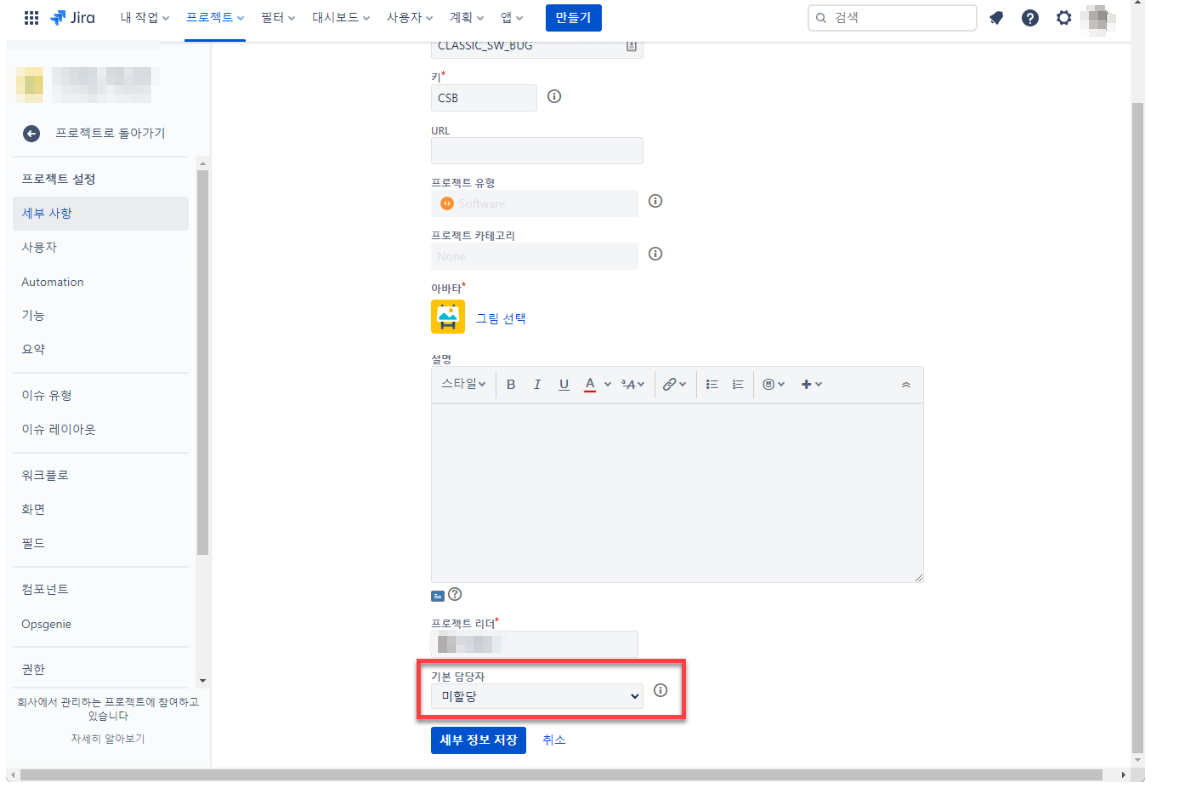
Task: Open the user profile avatar
Action: [1098, 18]
